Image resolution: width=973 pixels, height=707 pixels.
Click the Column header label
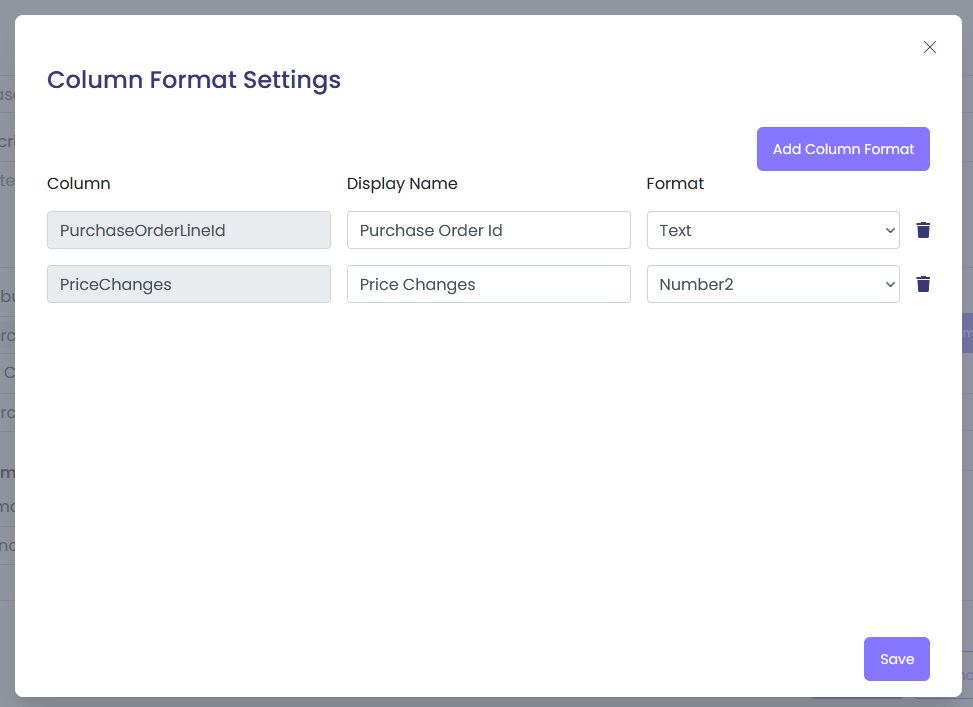tap(79, 183)
